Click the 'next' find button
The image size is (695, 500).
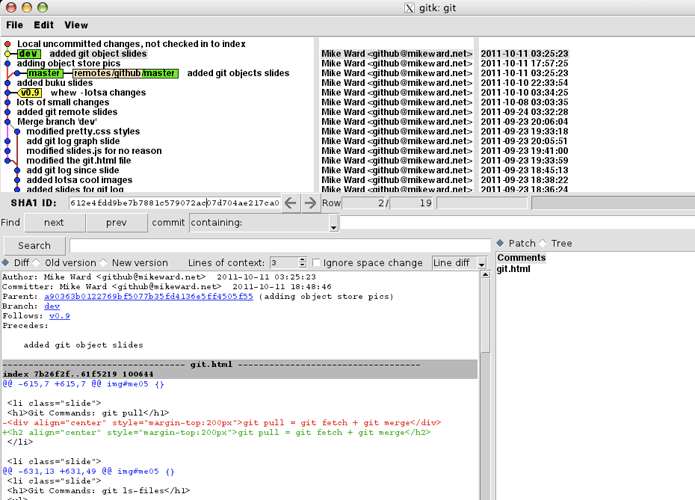click(x=54, y=223)
